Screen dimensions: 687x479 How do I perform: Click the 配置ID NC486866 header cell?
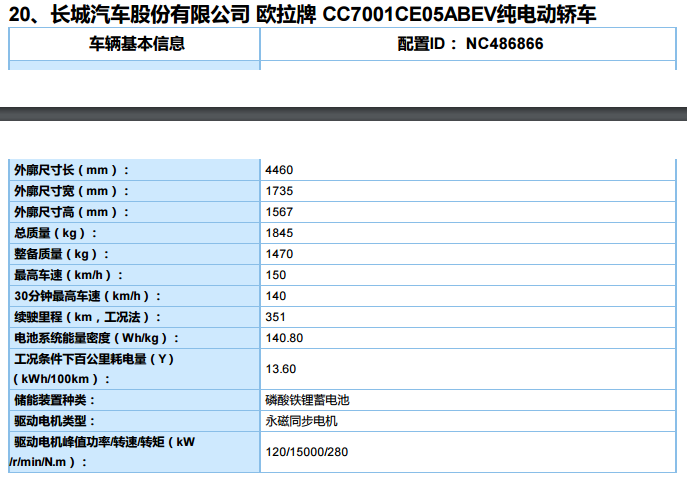[x=468, y=44]
